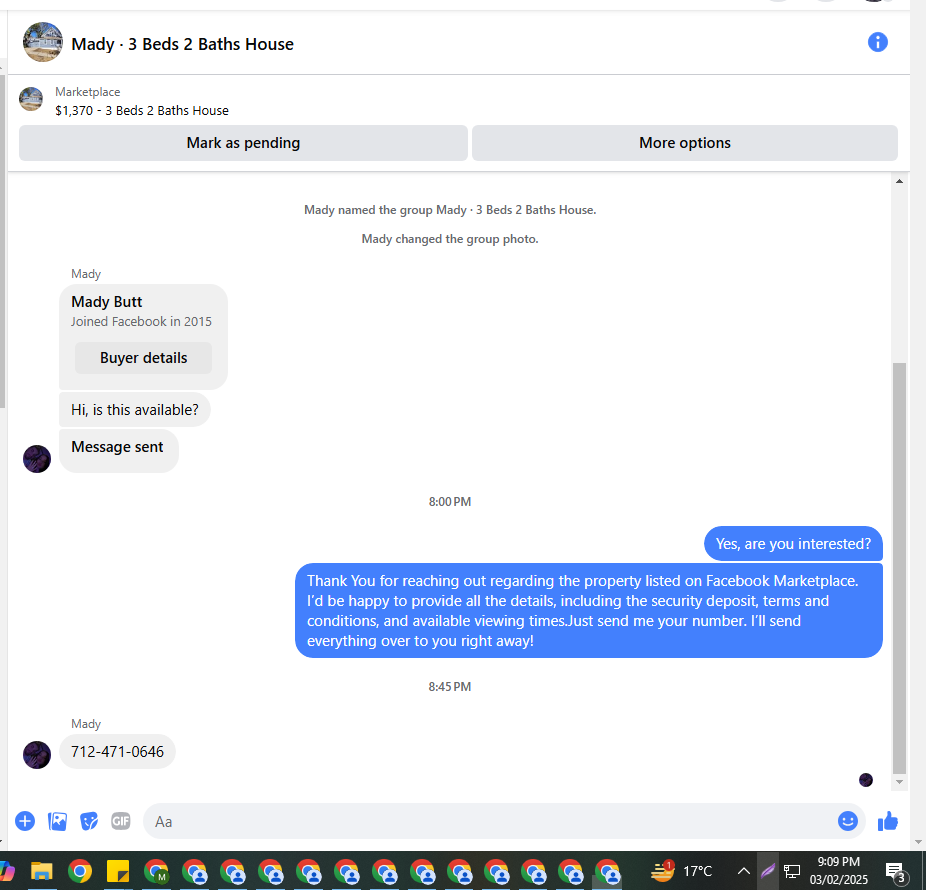Click Mark as pending button
Image resolution: width=926 pixels, height=890 pixels.
243,143
